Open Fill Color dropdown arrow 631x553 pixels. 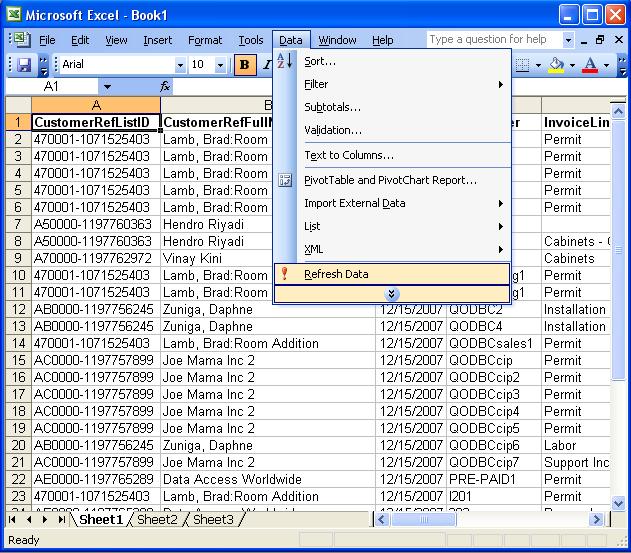tap(572, 65)
